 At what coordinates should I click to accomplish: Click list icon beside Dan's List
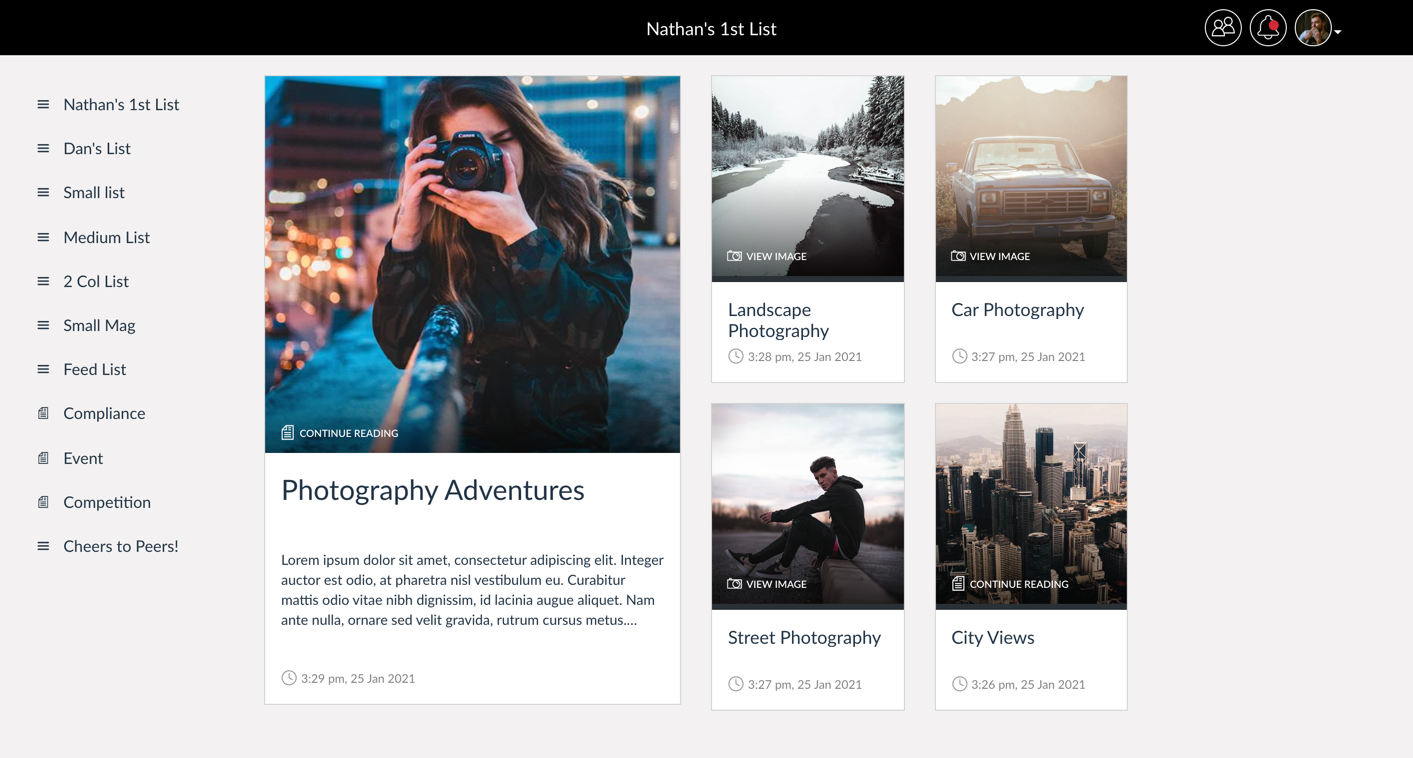43,148
